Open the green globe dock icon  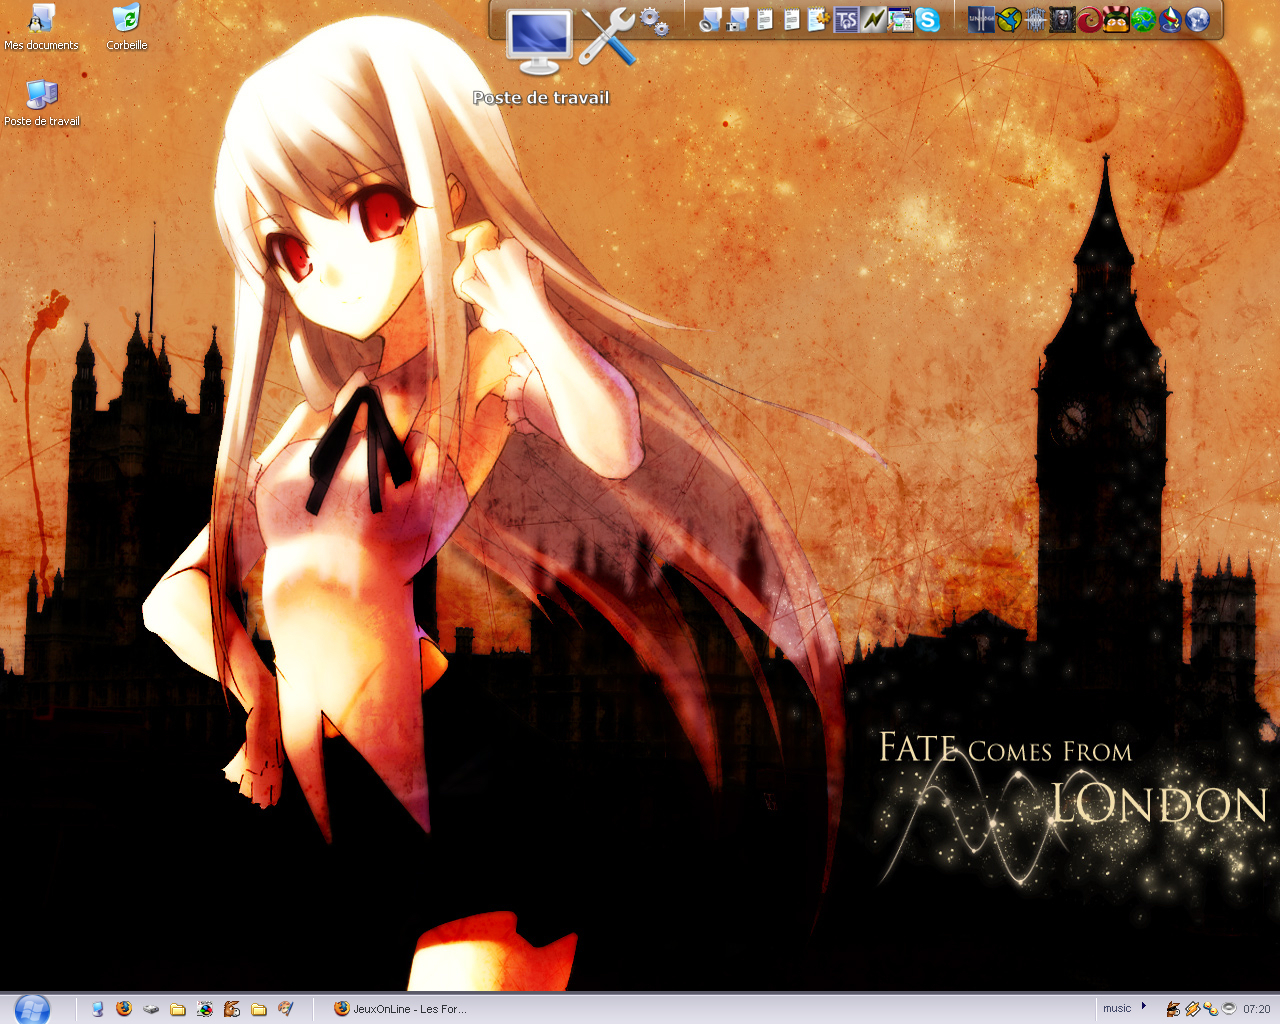tap(1143, 20)
